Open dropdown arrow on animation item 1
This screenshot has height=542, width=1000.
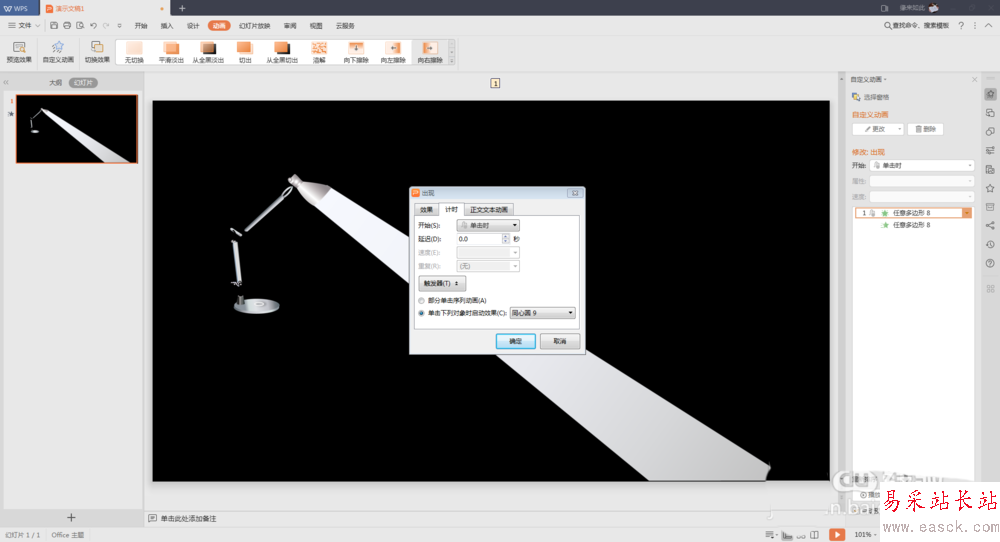click(967, 213)
